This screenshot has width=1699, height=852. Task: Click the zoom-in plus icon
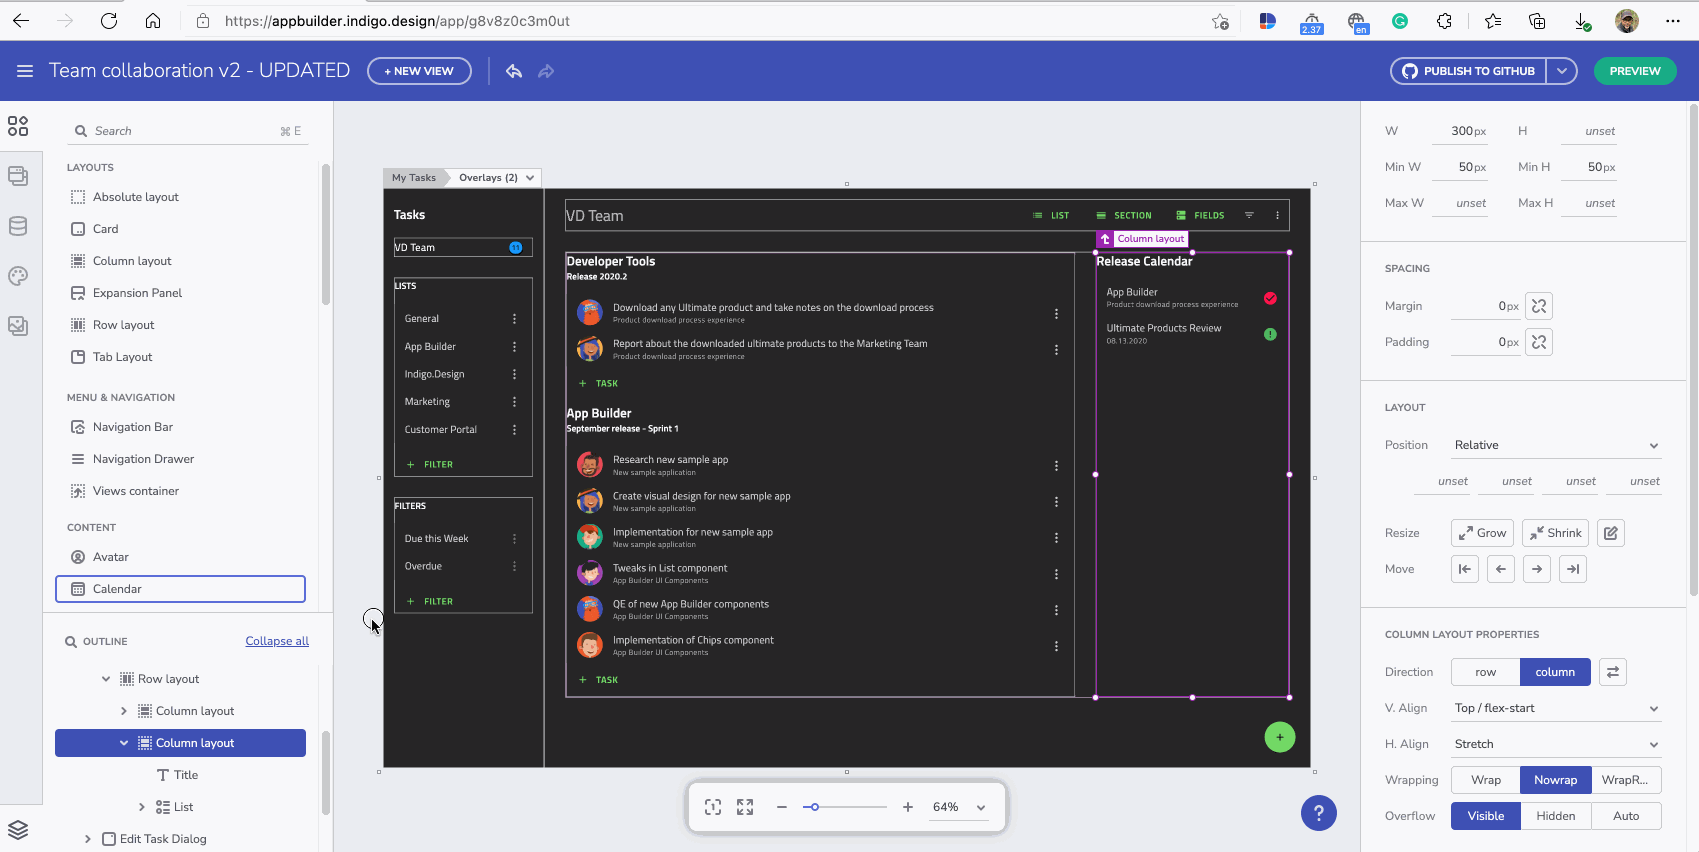tap(908, 807)
